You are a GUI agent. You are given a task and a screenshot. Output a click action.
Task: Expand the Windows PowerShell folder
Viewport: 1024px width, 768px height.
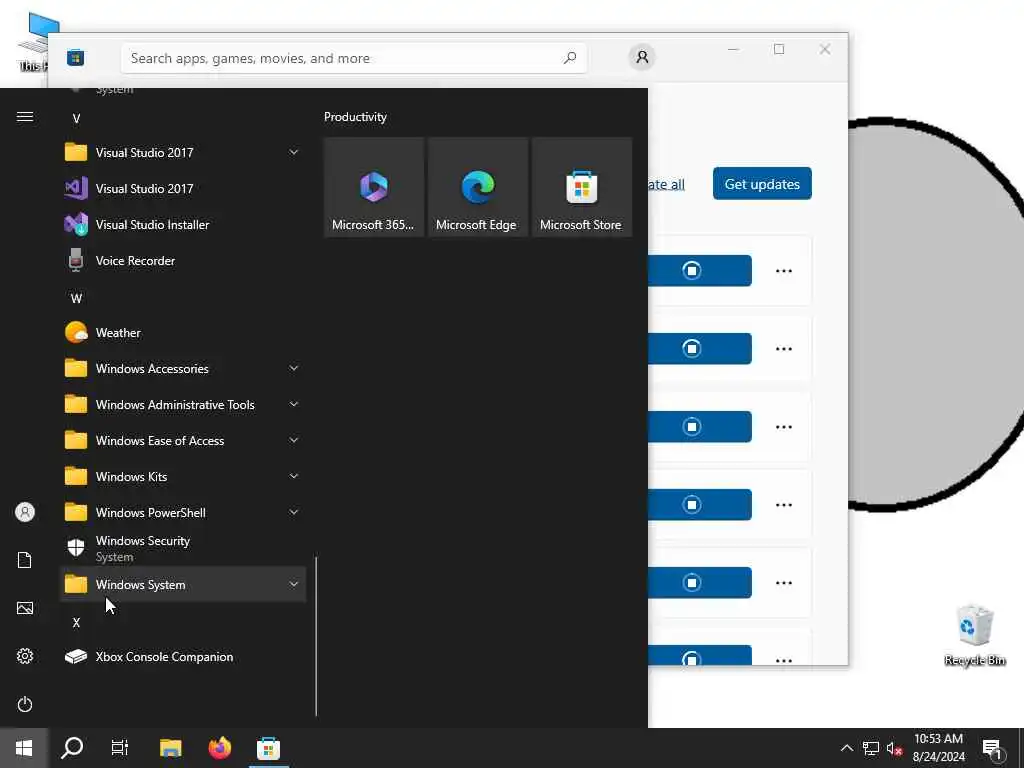(184, 512)
